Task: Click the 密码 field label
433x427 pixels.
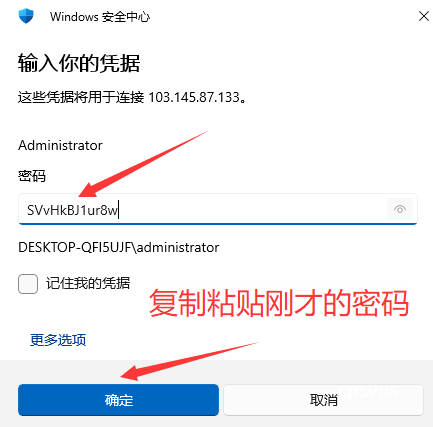Action: (32, 176)
